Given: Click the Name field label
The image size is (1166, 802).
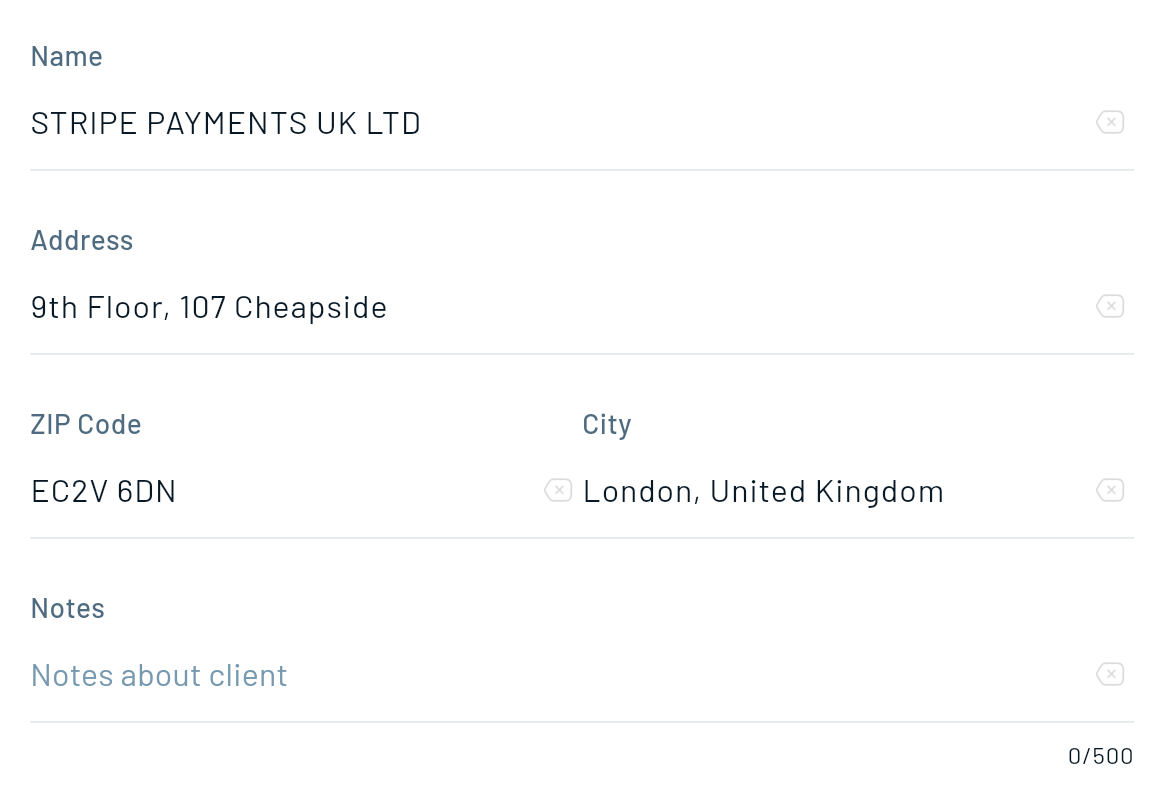Looking at the screenshot, I should pos(67,56).
